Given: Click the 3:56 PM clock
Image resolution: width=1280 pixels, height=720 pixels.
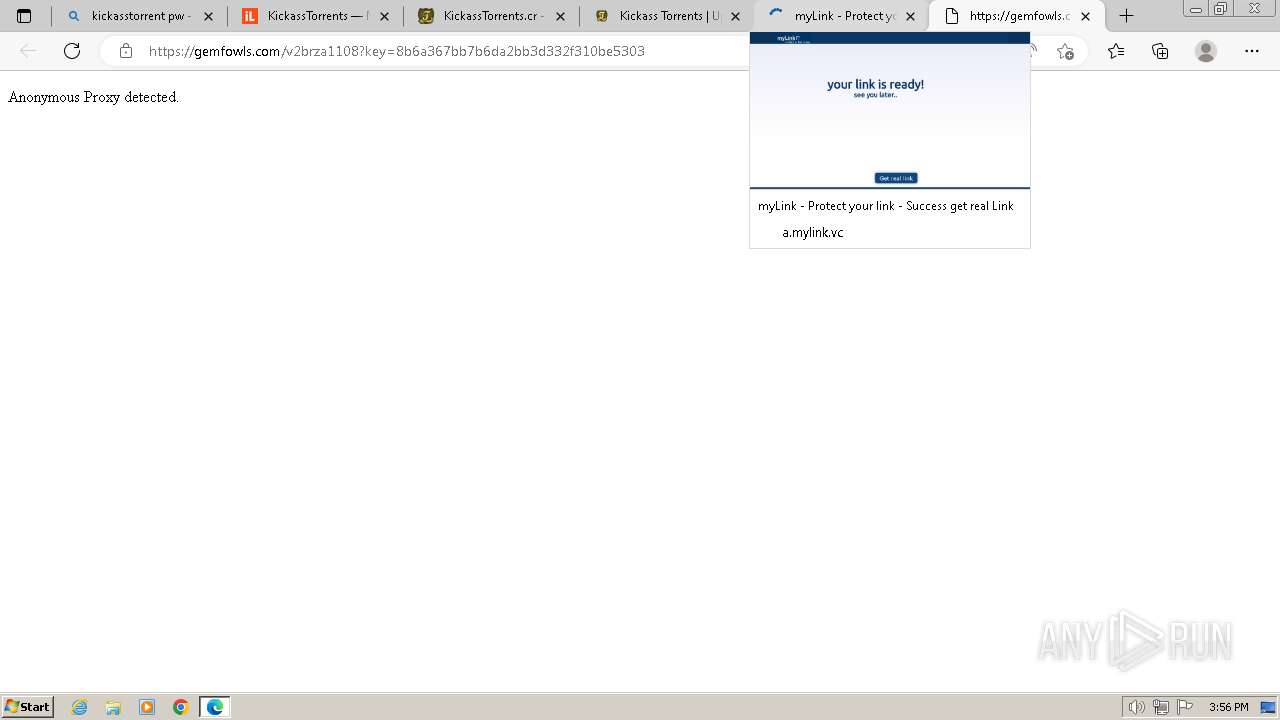Looking at the screenshot, I should pos(1228,707).
